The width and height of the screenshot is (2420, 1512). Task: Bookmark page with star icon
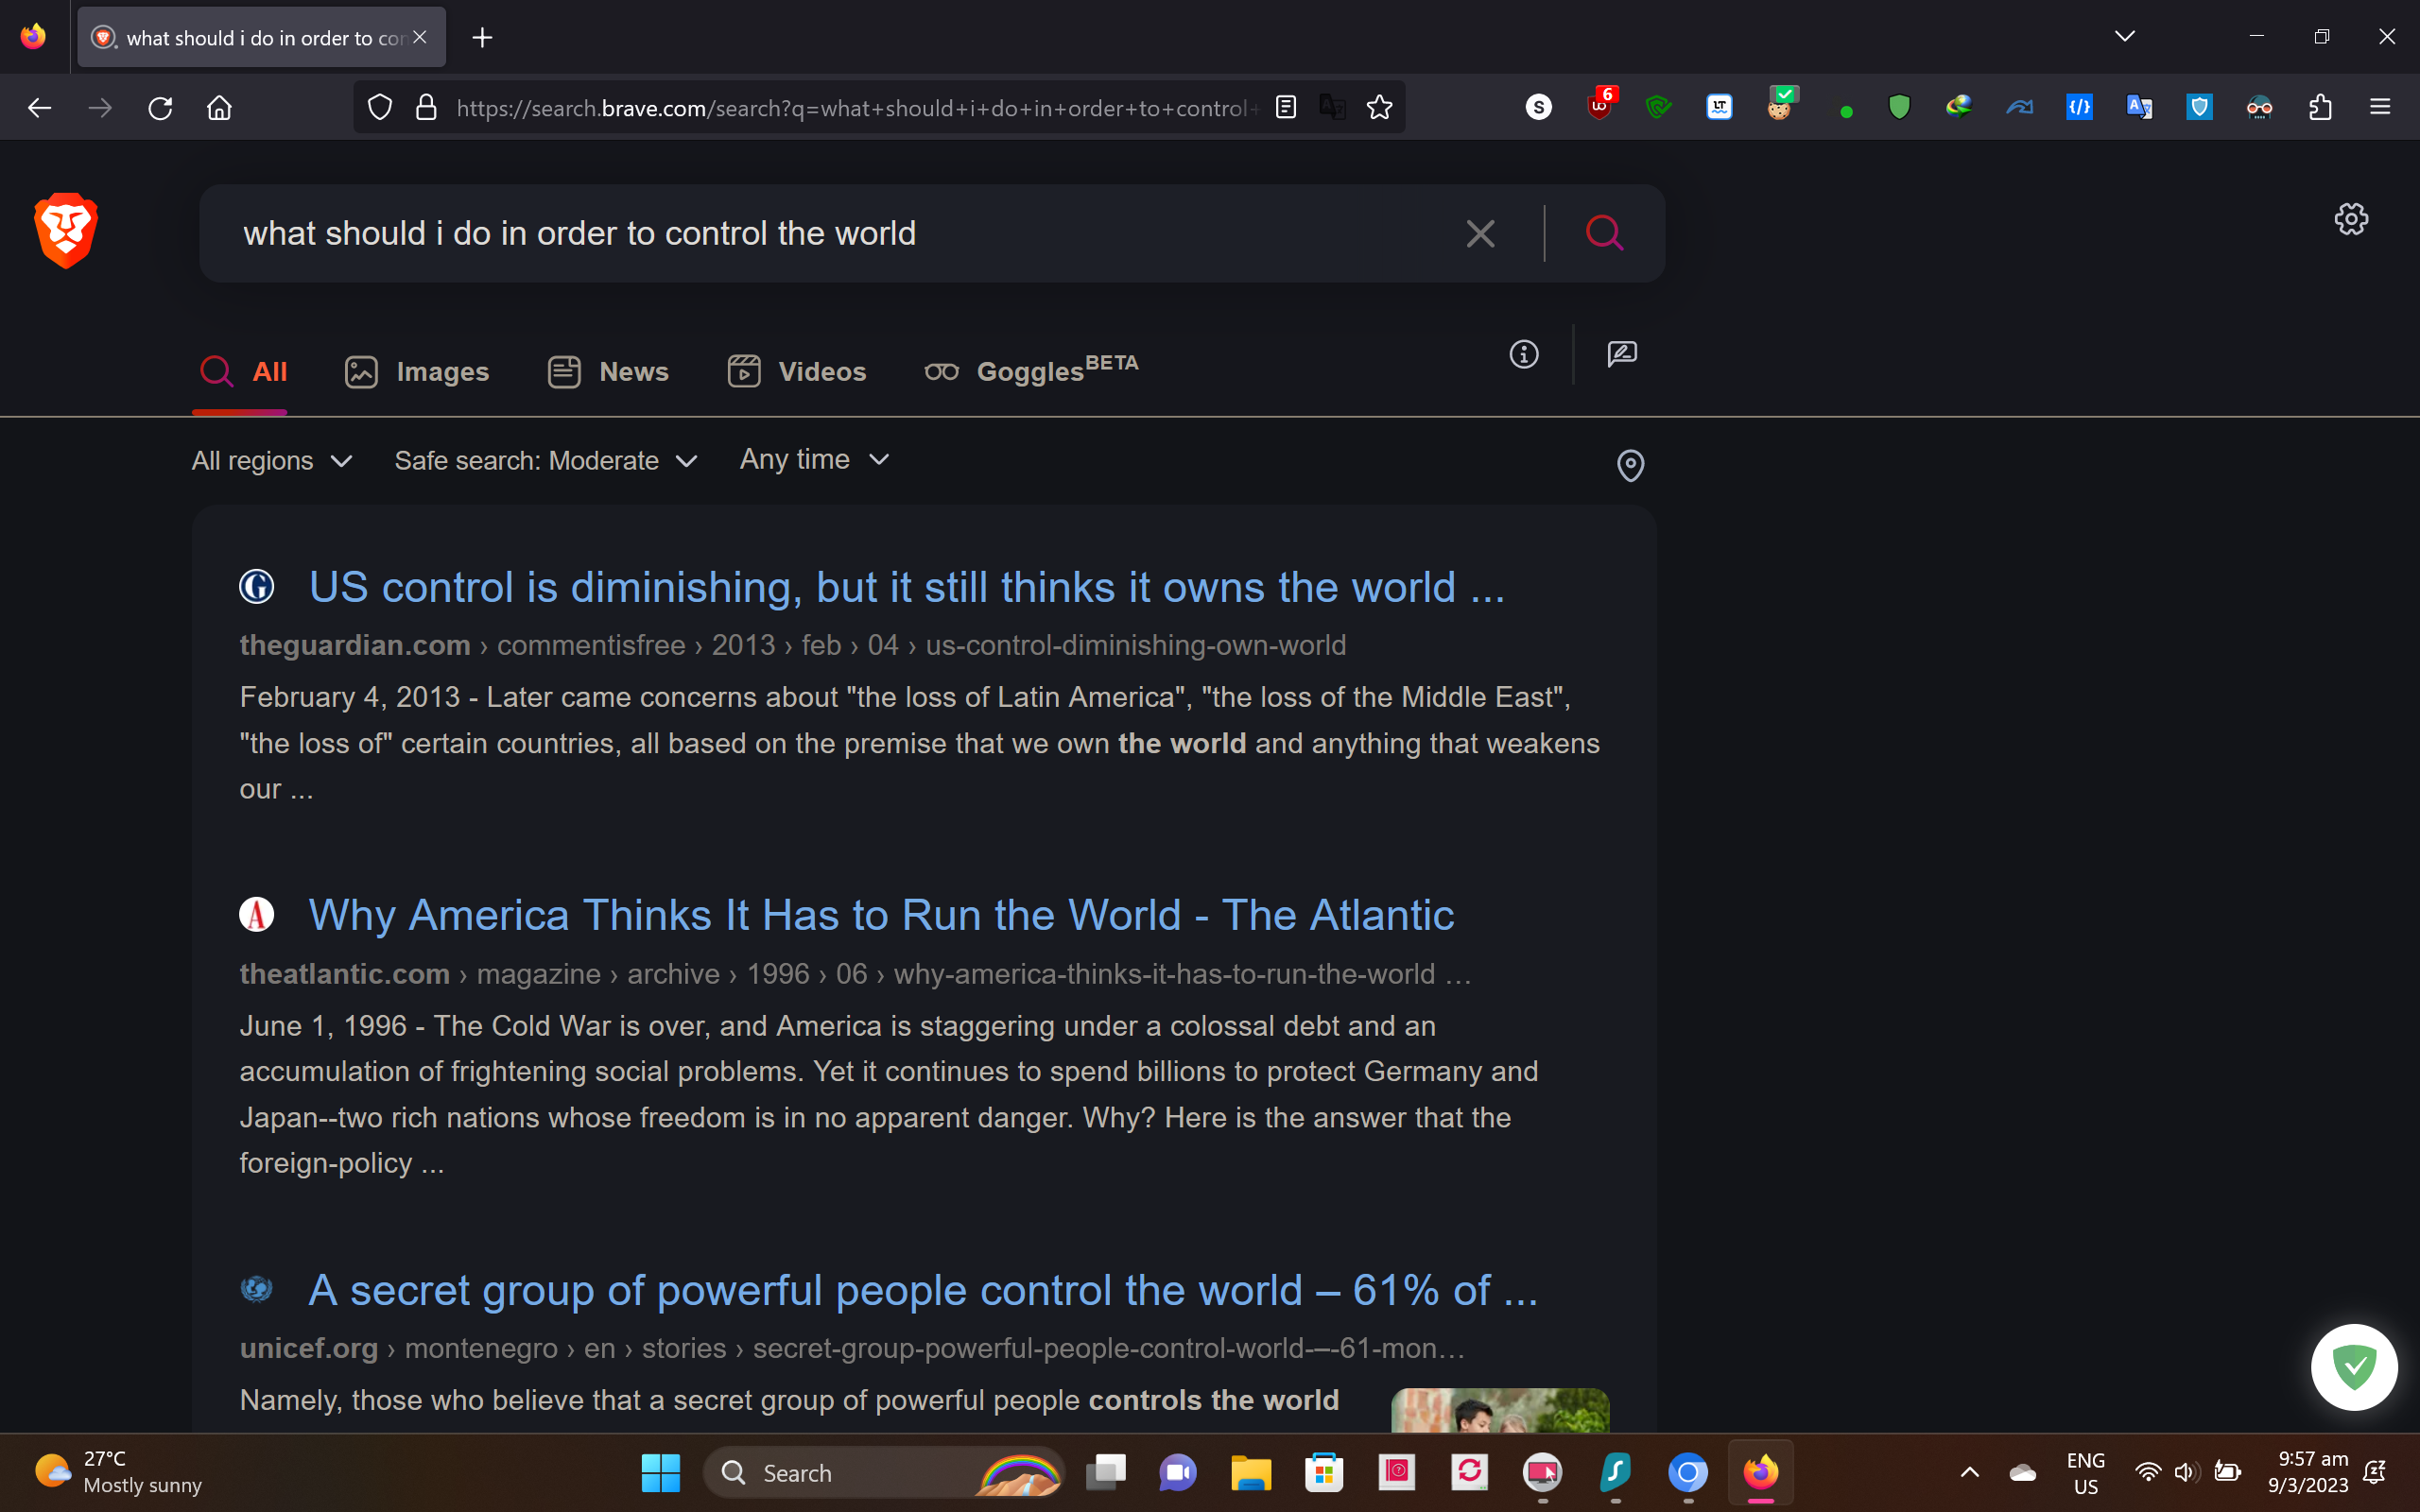[1379, 107]
